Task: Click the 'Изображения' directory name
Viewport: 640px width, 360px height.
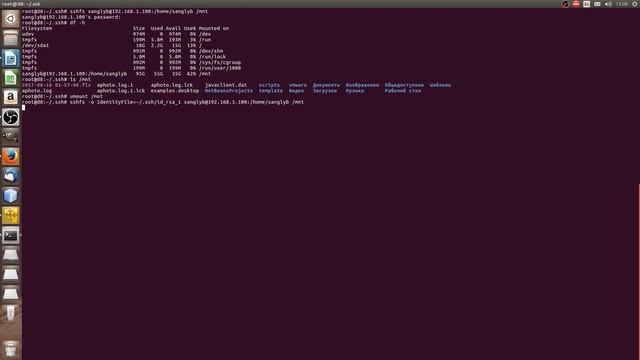Action: pos(362,85)
